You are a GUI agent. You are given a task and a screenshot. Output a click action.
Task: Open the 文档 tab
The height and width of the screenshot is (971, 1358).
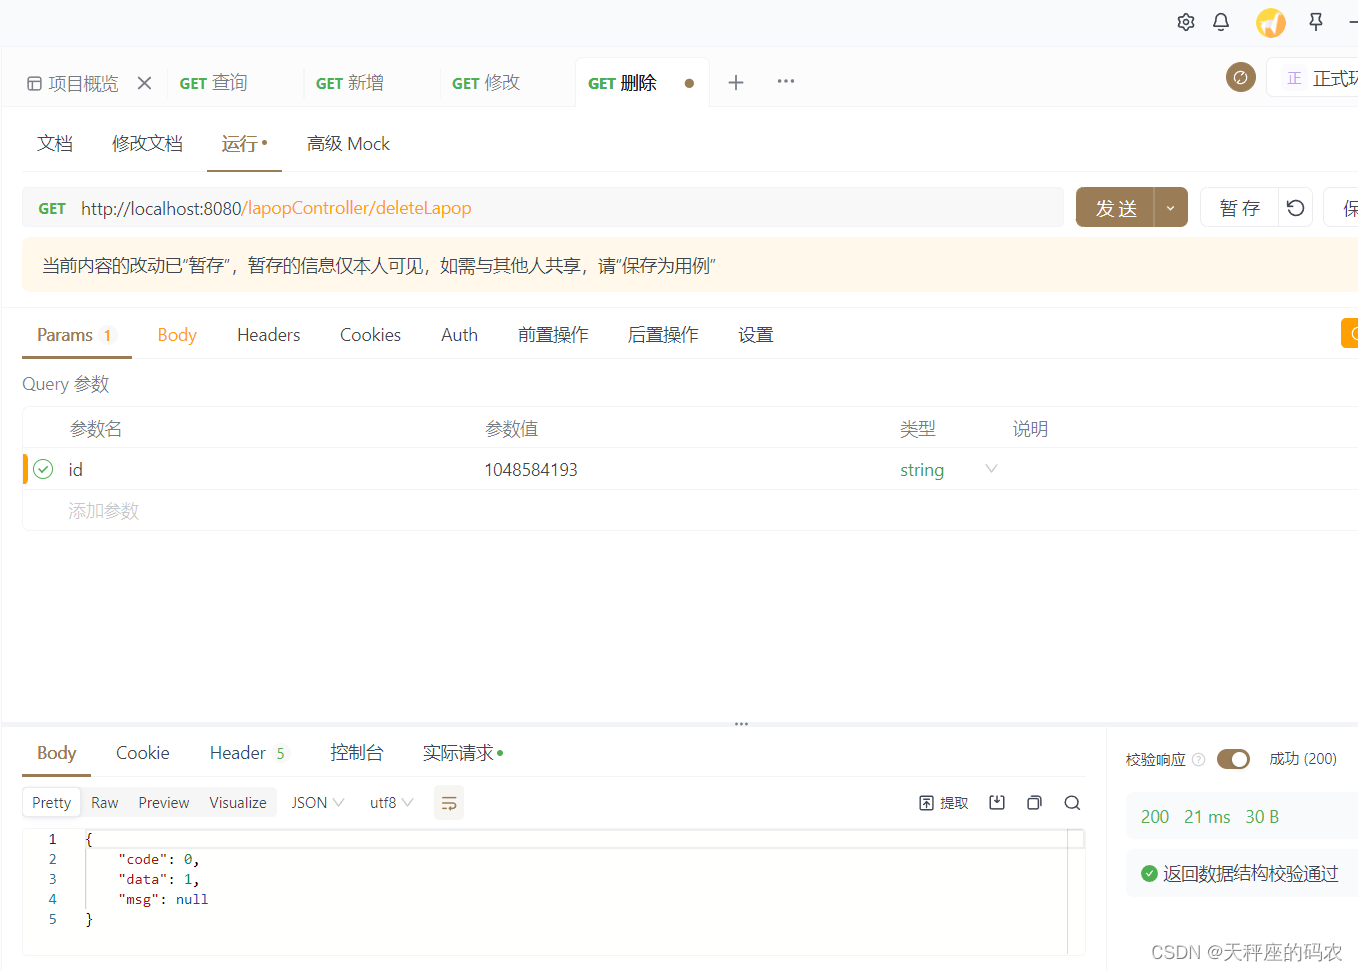pyautogui.click(x=55, y=144)
